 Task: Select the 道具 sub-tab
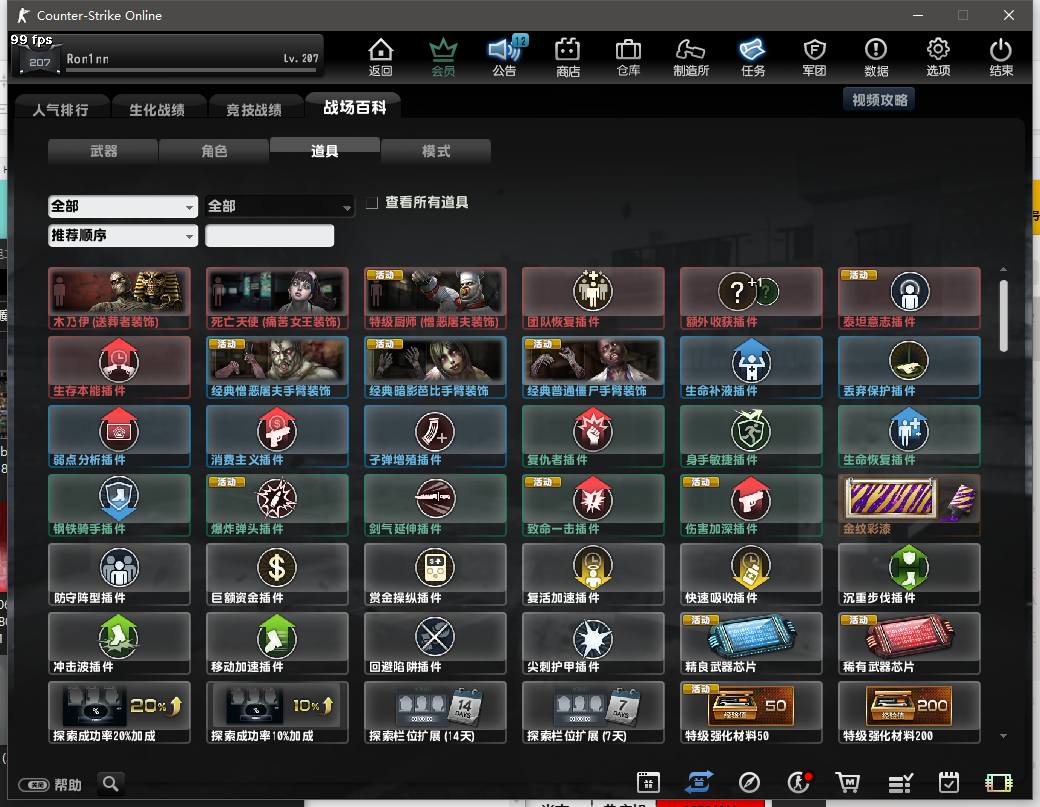click(325, 151)
